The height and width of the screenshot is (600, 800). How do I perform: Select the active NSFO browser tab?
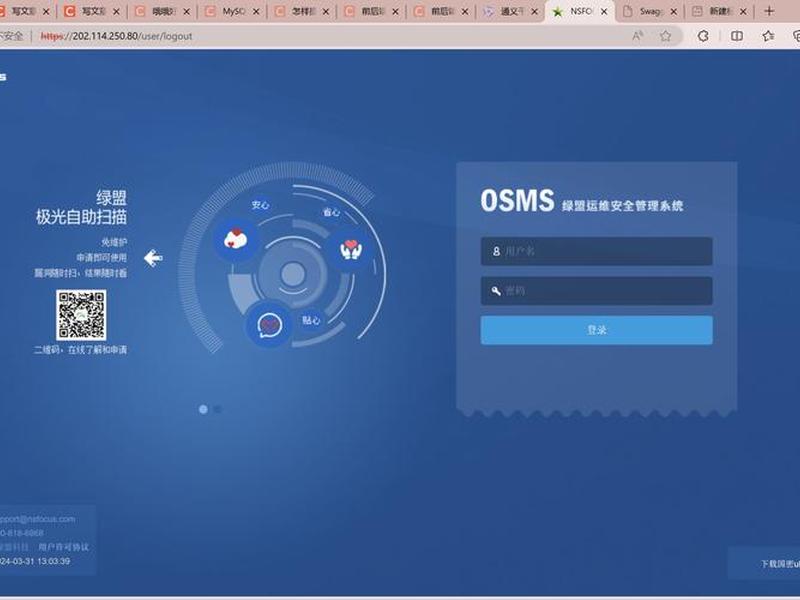point(580,11)
